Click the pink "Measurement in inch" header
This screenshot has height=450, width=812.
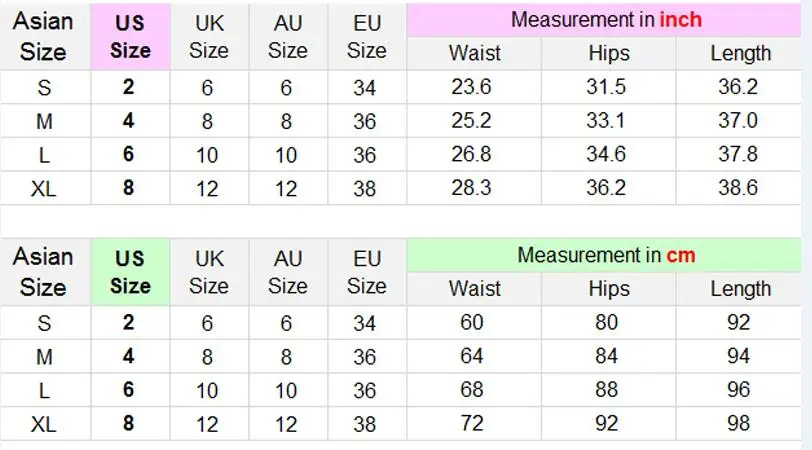pyautogui.click(x=606, y=20)
